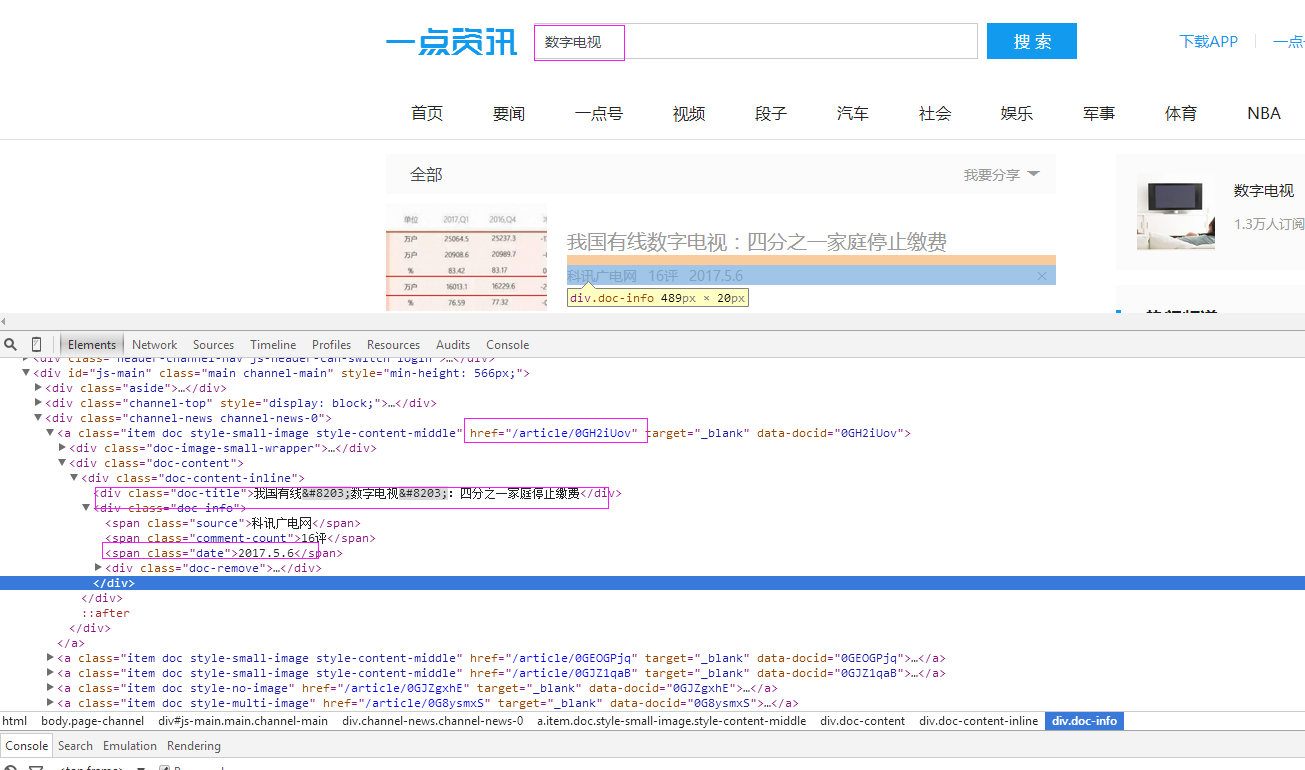The width and height of the screenshot is (1305, 770).
Task: Open the 社会 navigation item
Action: (935, 114)
